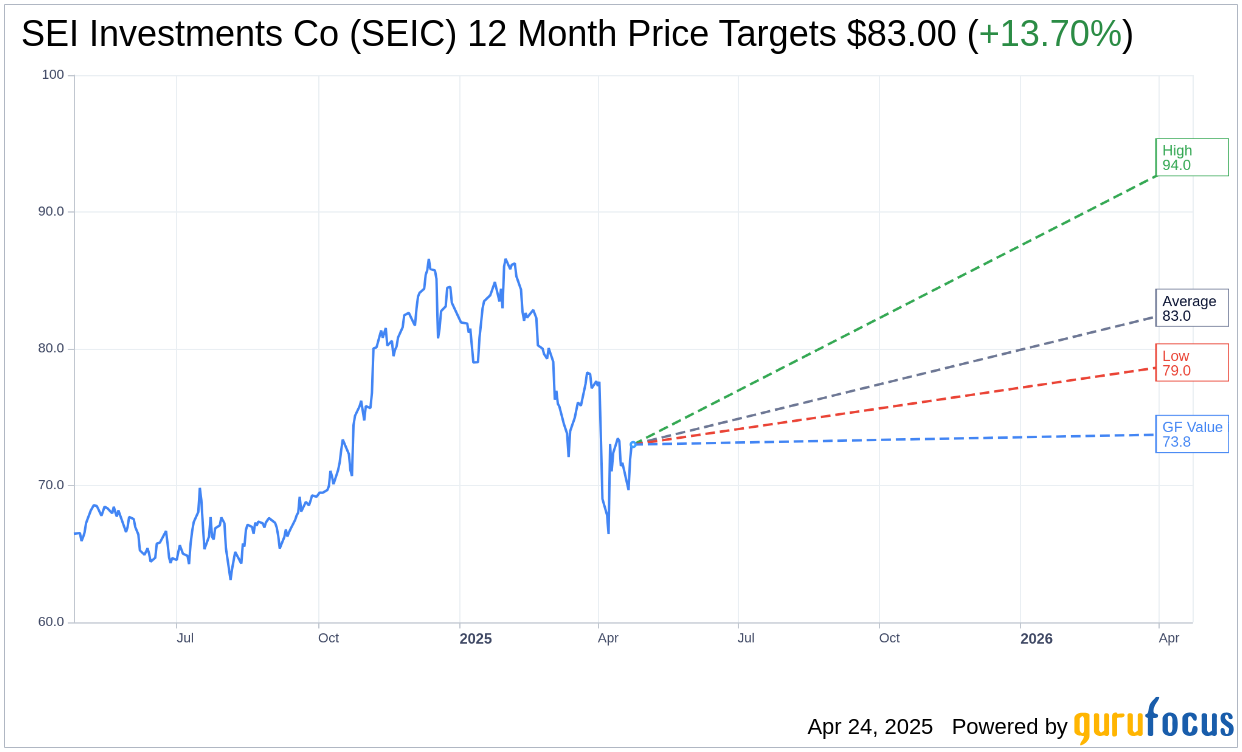Click the 60.0 value on the y-axis
The width and height of the screenshot is (1242, 752).
[52, 622]
